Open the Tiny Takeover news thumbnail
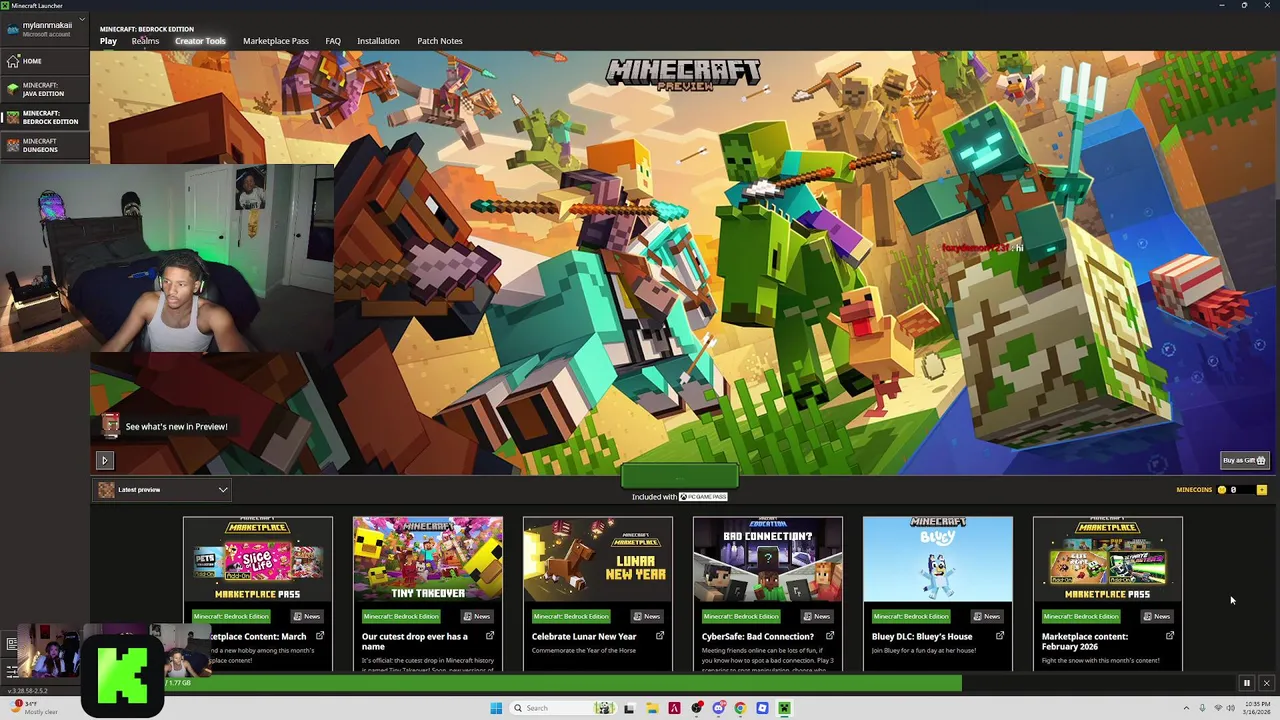 (x=428, y=559)
